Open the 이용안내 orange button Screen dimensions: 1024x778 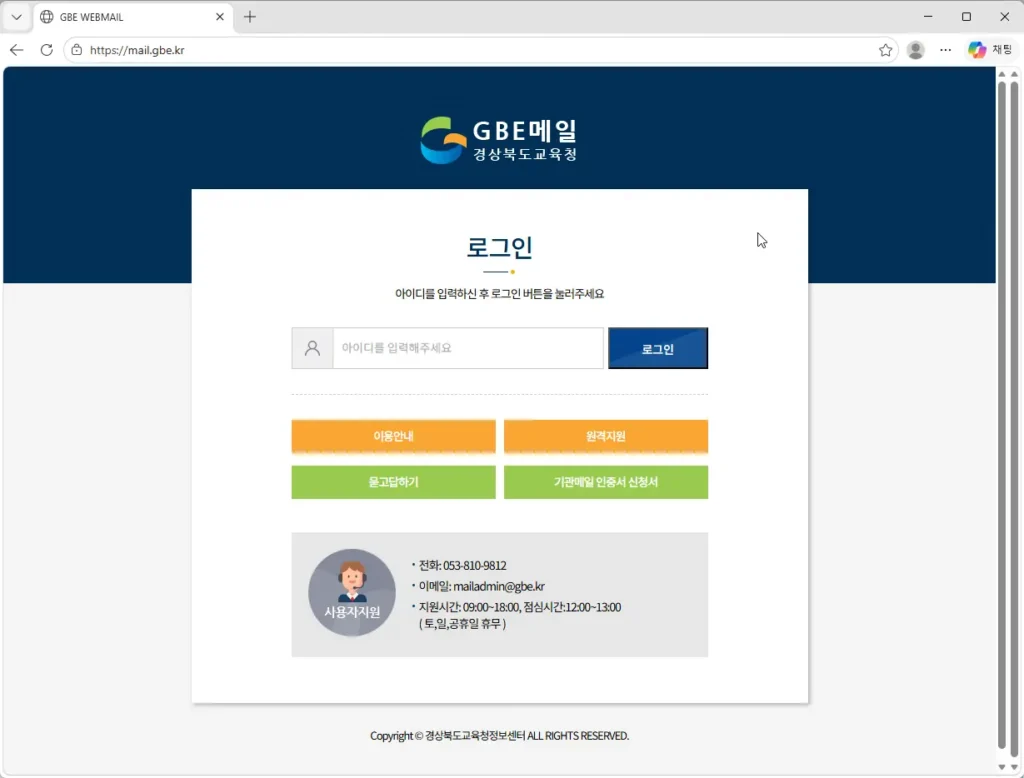pos(393,436)
